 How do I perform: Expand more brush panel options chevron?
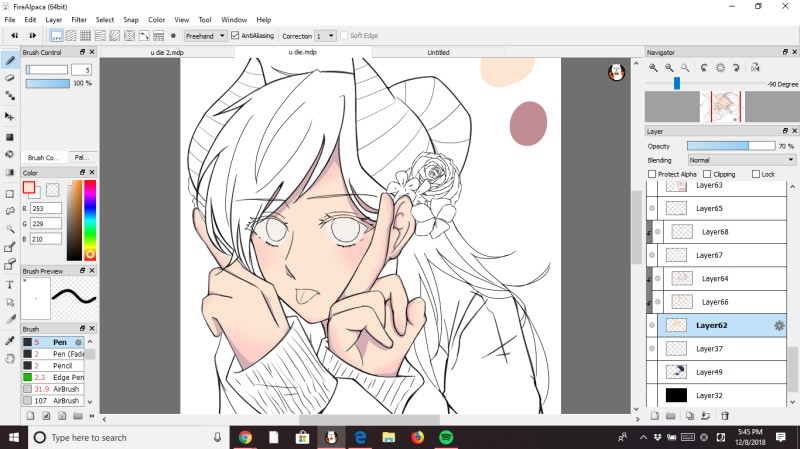(92, 416)
